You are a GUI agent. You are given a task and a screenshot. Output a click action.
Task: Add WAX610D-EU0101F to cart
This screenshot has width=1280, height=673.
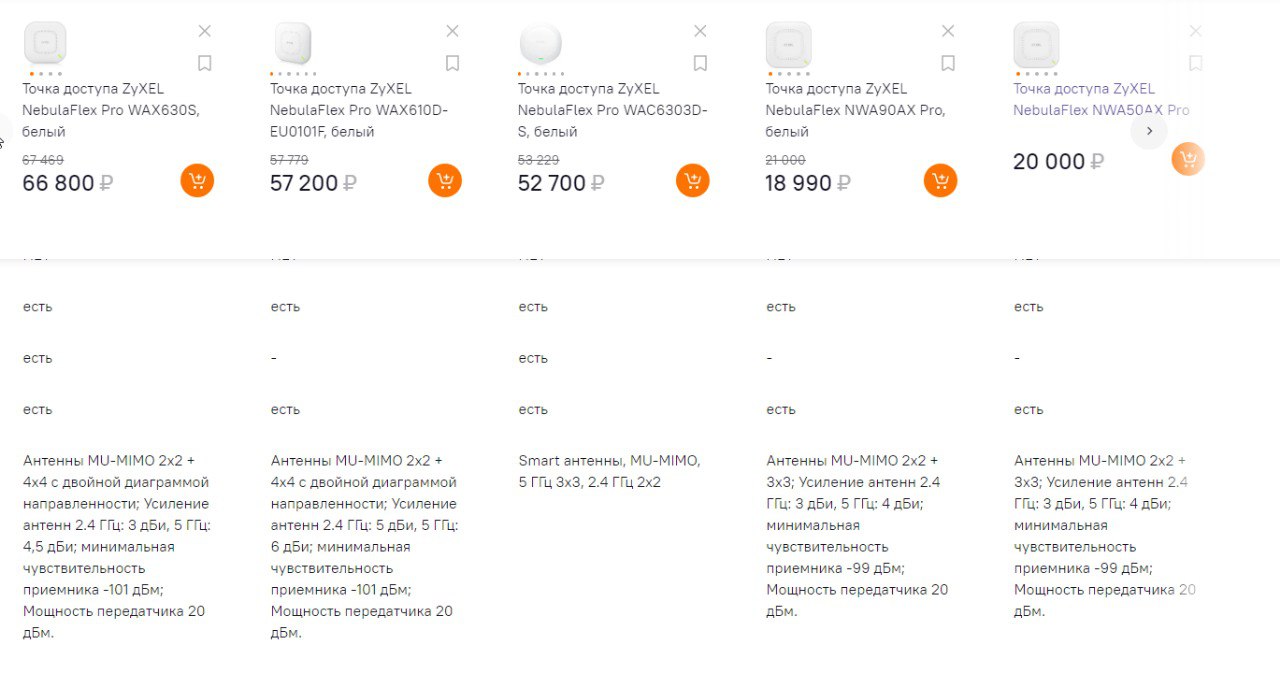[445, 181]
